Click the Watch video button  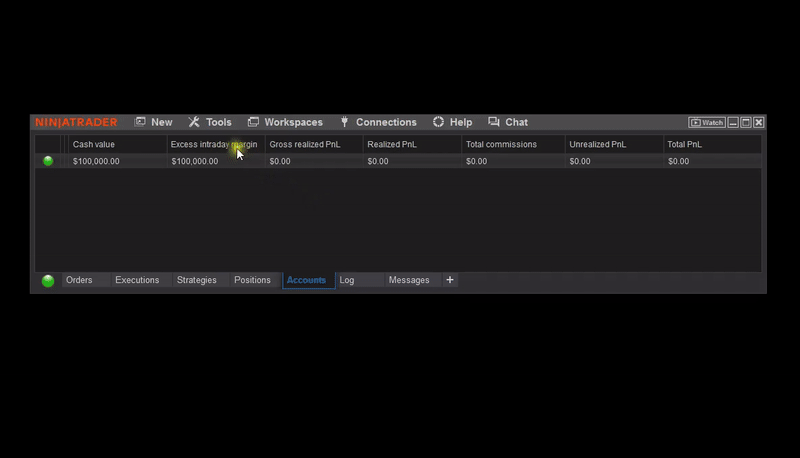coord(707,122)
